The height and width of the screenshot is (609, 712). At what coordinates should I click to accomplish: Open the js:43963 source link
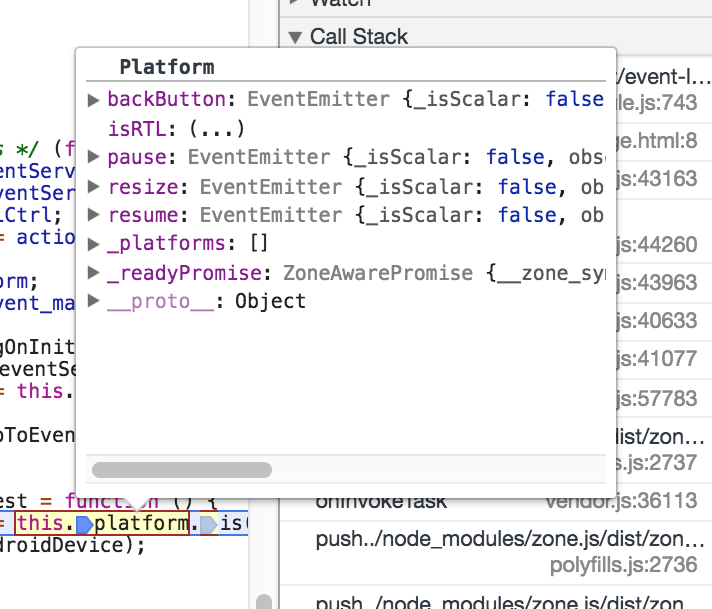point(657,282)
